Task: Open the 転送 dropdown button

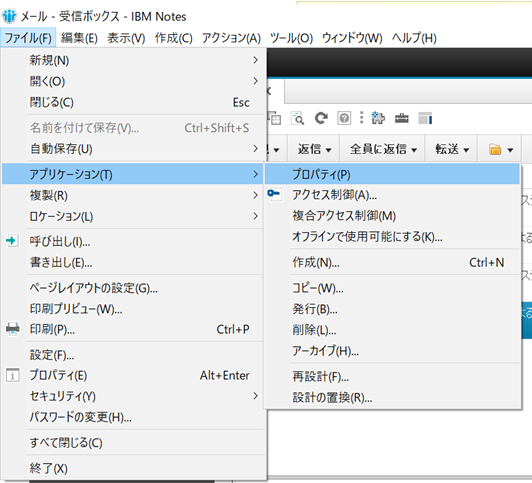Action: point(452,149)
